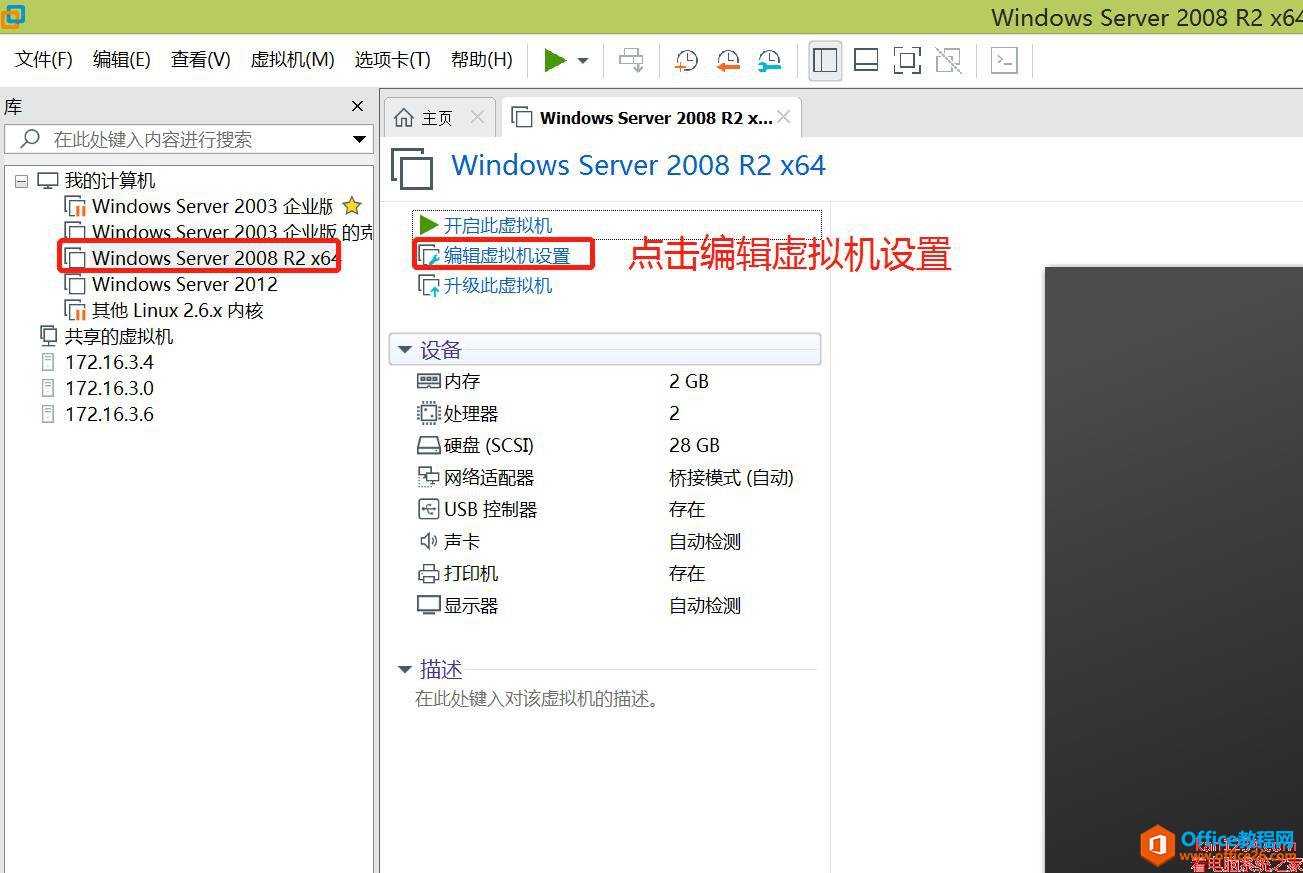The image size is (1303, 873).
Task: Open the library search dropdown arrow
Action: (359, 139)
